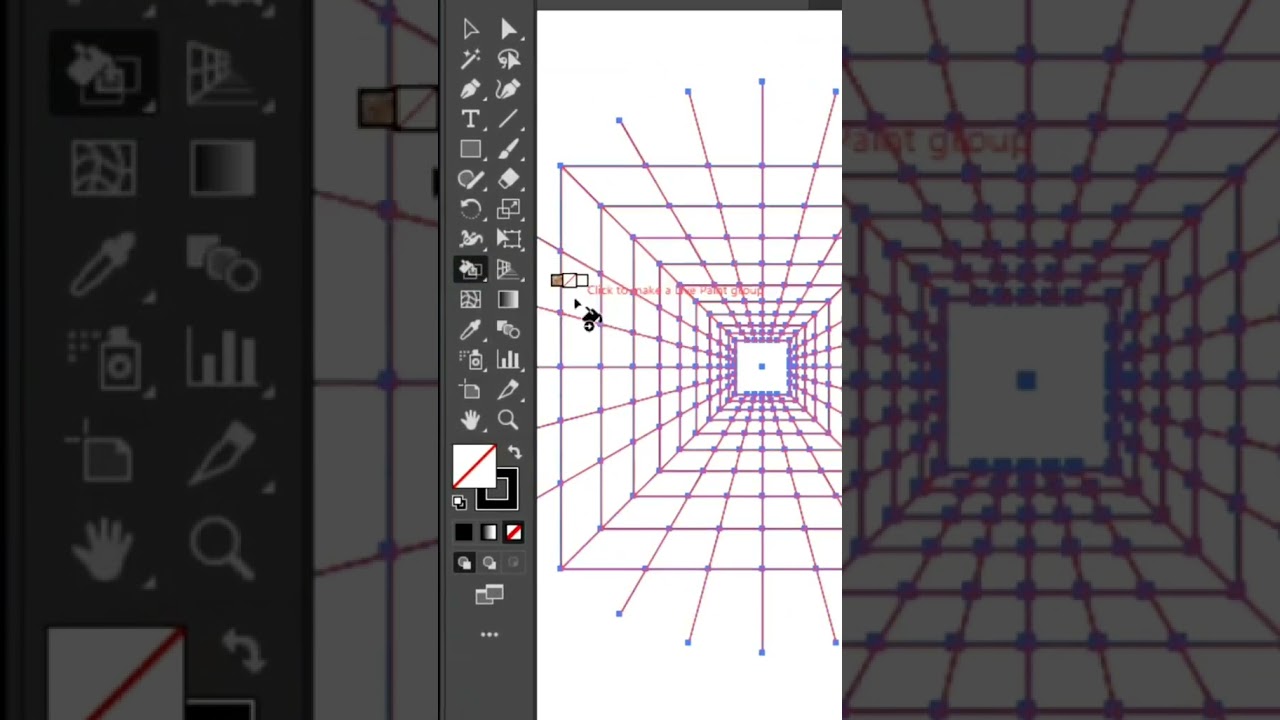This screenshot has height=720, width=1280.
Task: Change Screen Mode in toolbar
Action: pyautogui.click(x=489, y=596)
